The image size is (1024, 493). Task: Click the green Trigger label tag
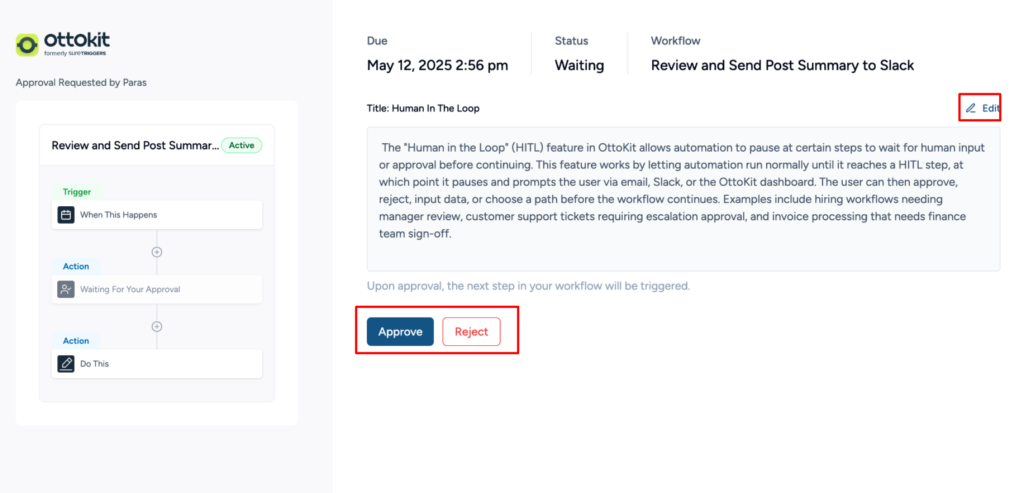[77, 192]
